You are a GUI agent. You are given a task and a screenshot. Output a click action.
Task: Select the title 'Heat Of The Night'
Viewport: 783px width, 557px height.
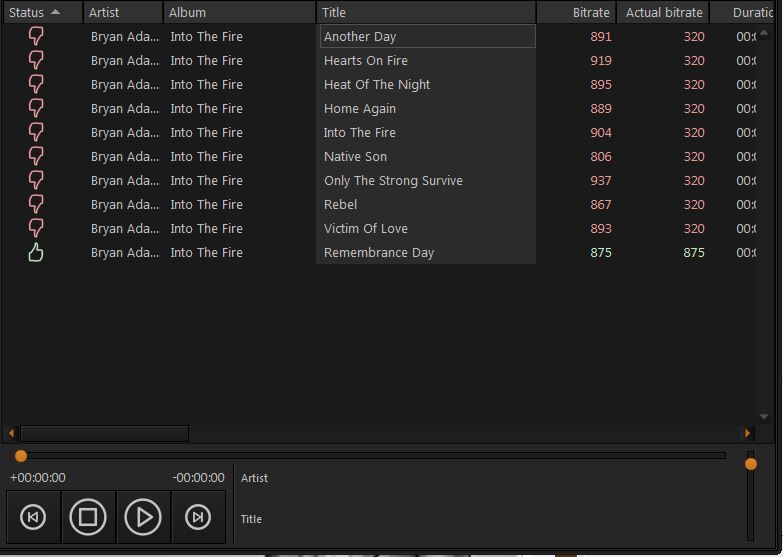pyautogui.click(x=377, y=84)
